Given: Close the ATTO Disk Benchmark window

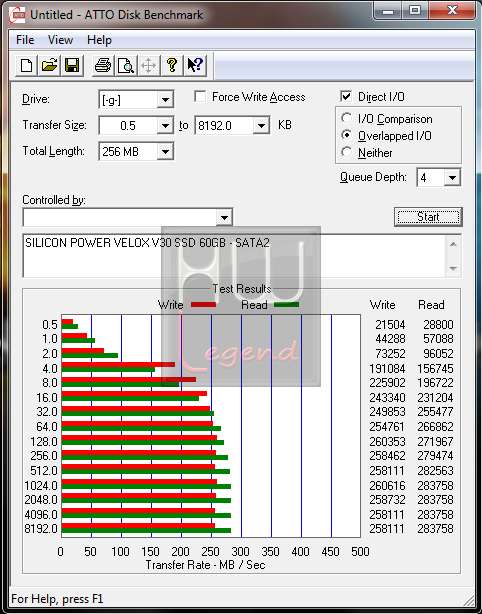Looking at the screenshot, I should (451, 11).
